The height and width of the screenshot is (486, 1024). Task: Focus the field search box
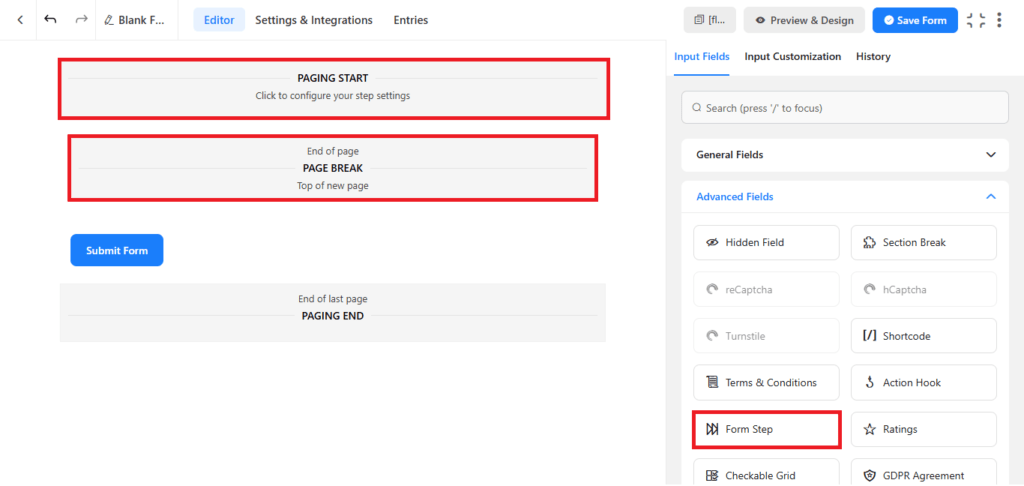click(x=844, y=108)
